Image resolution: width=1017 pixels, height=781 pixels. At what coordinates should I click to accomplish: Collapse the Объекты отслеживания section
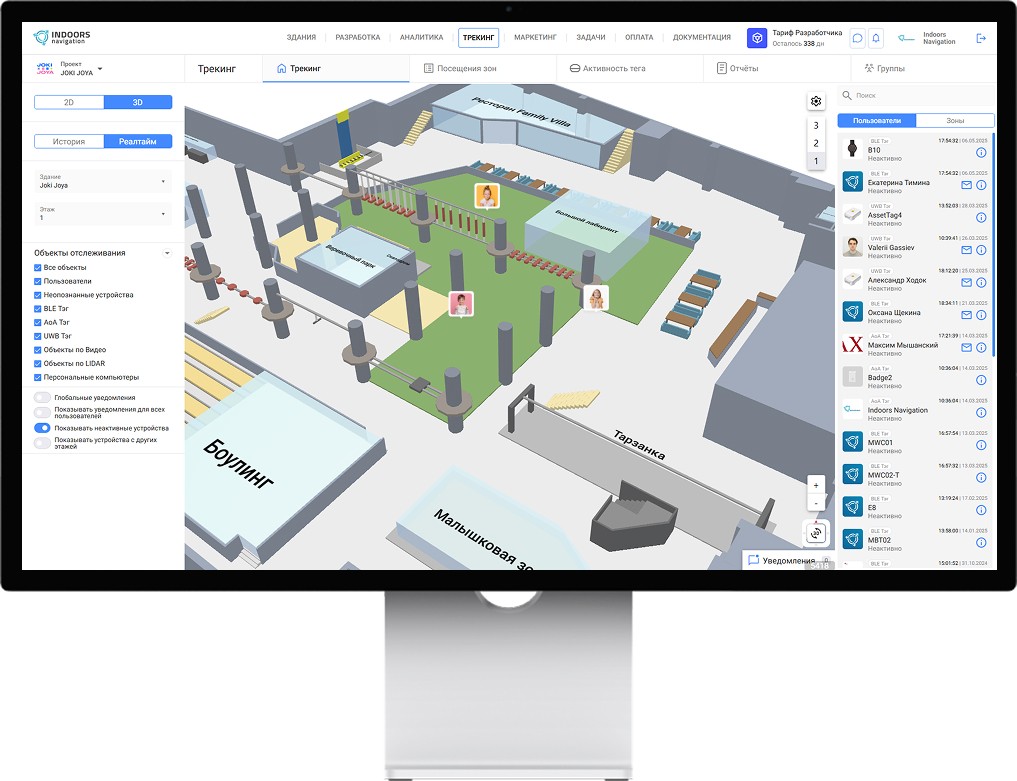[167, 253]
